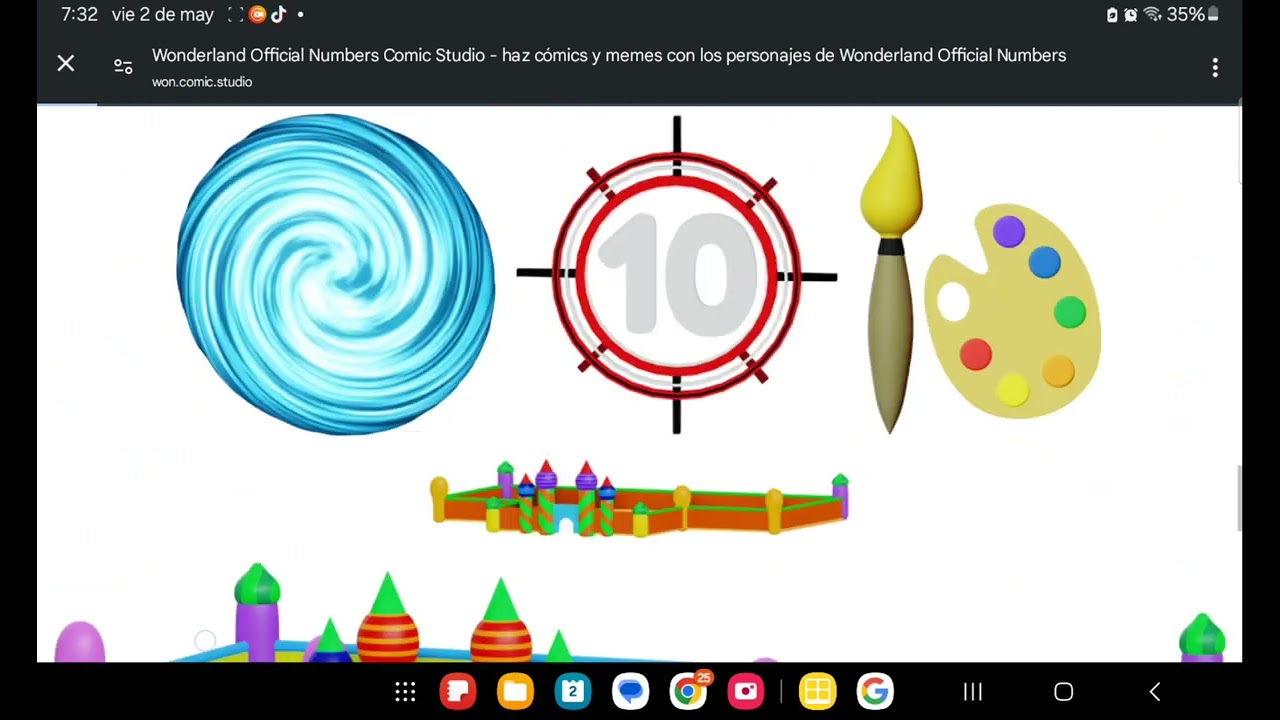Click the purple paint dot on palette

1009,232
